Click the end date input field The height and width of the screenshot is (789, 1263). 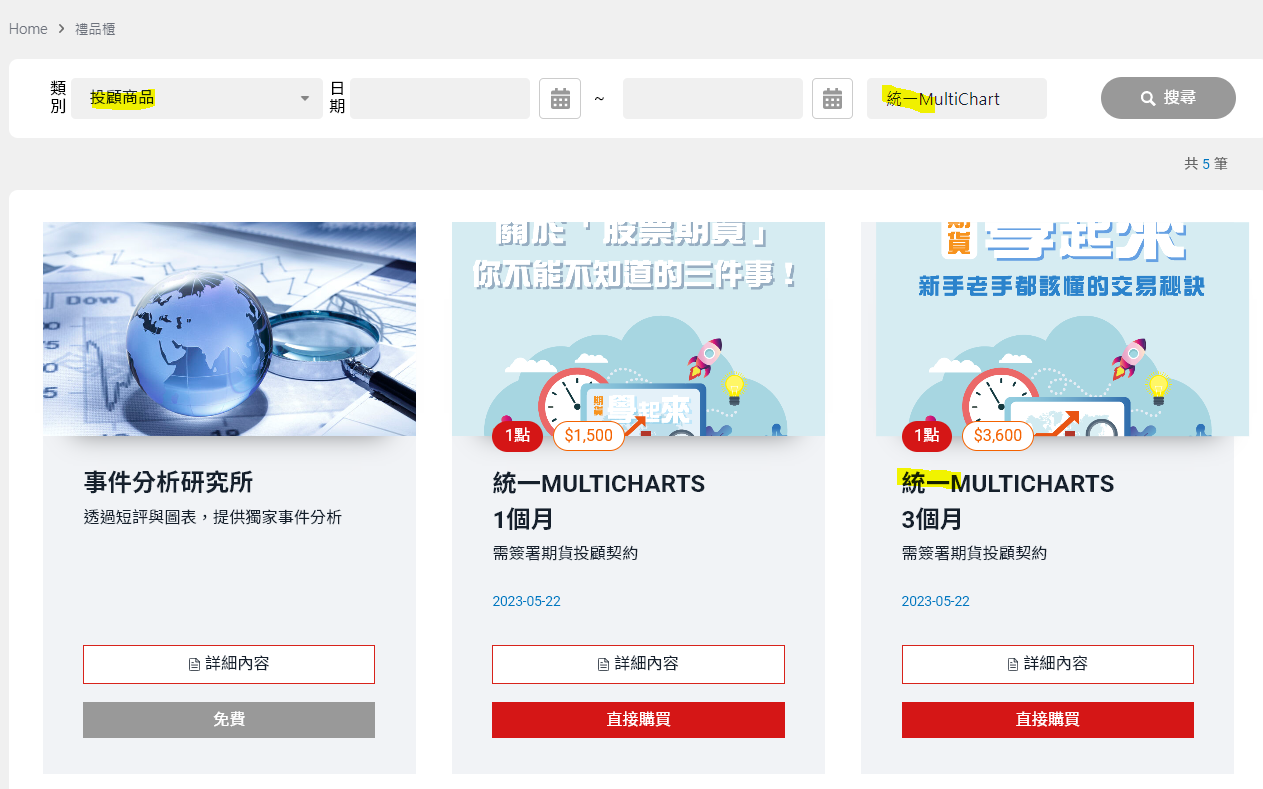(x=712, y=99)
